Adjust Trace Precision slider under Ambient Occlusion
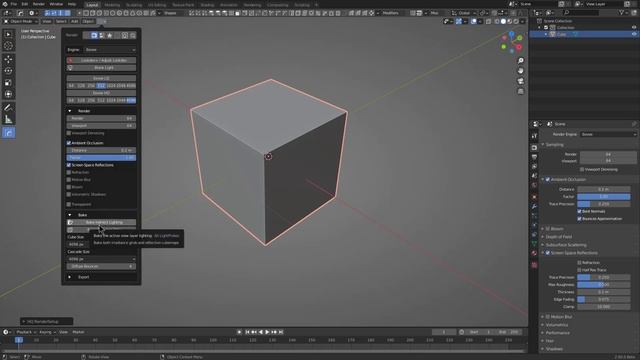Image resolution: width=640 pixels, height=360 pixels. point(604,204)
